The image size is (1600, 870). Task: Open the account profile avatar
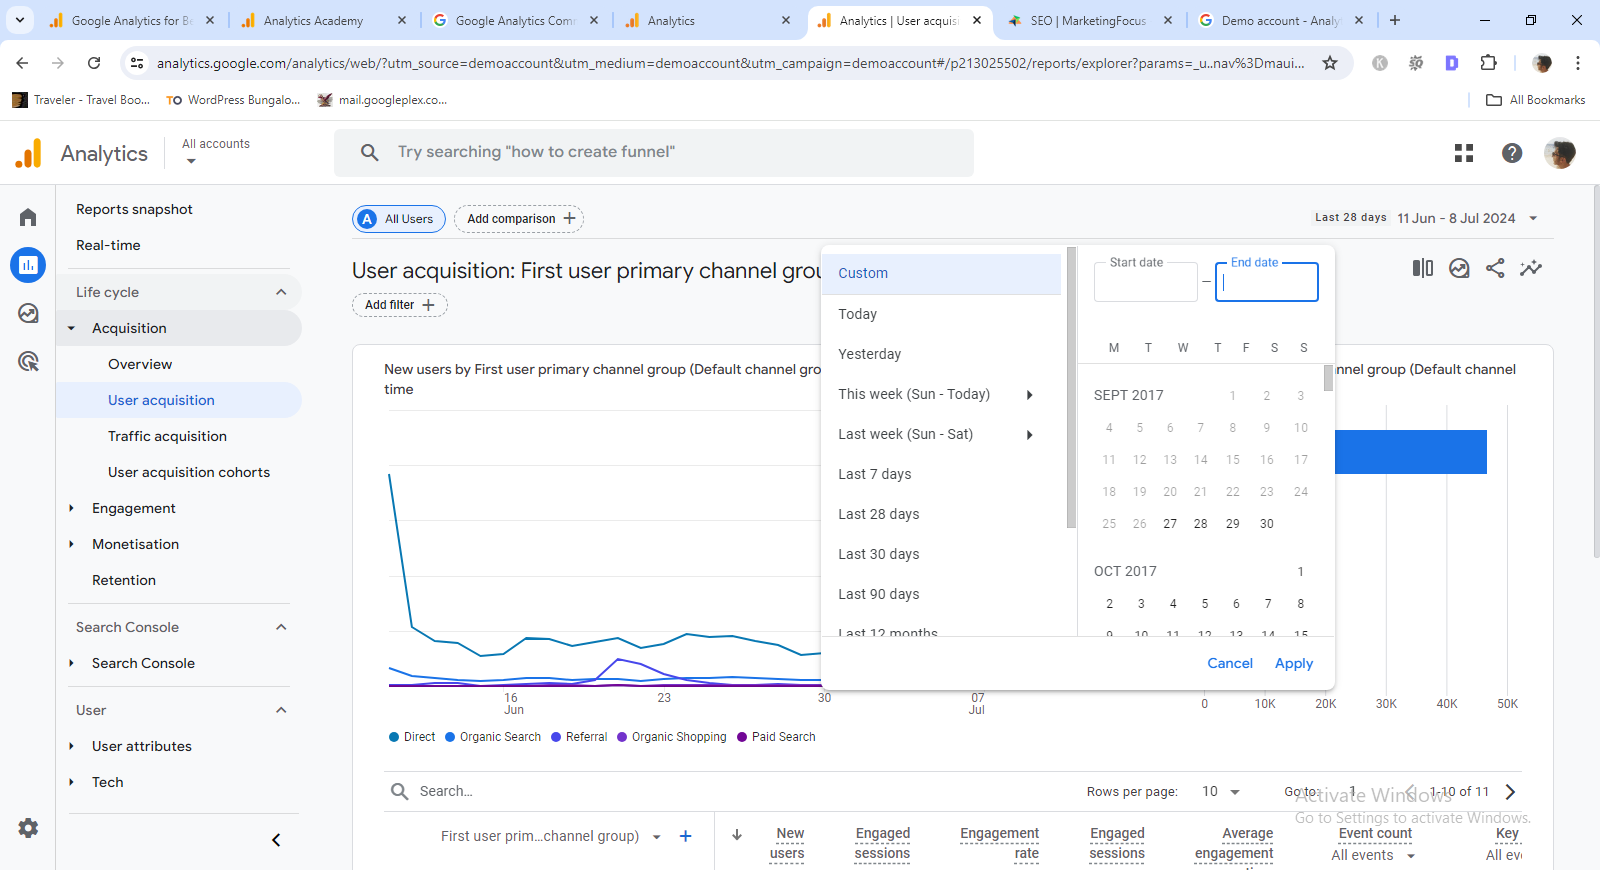(1560, 153)
